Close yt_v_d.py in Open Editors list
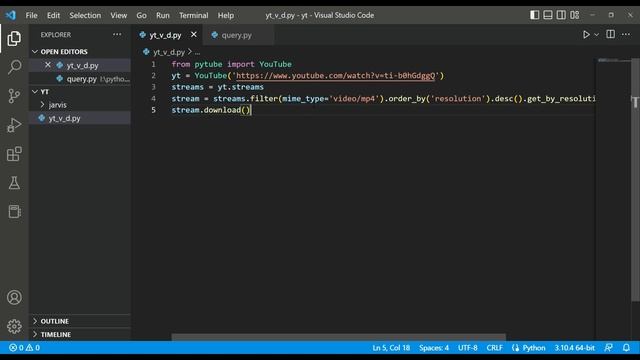The image size is (640, 360). coord(48,65)
